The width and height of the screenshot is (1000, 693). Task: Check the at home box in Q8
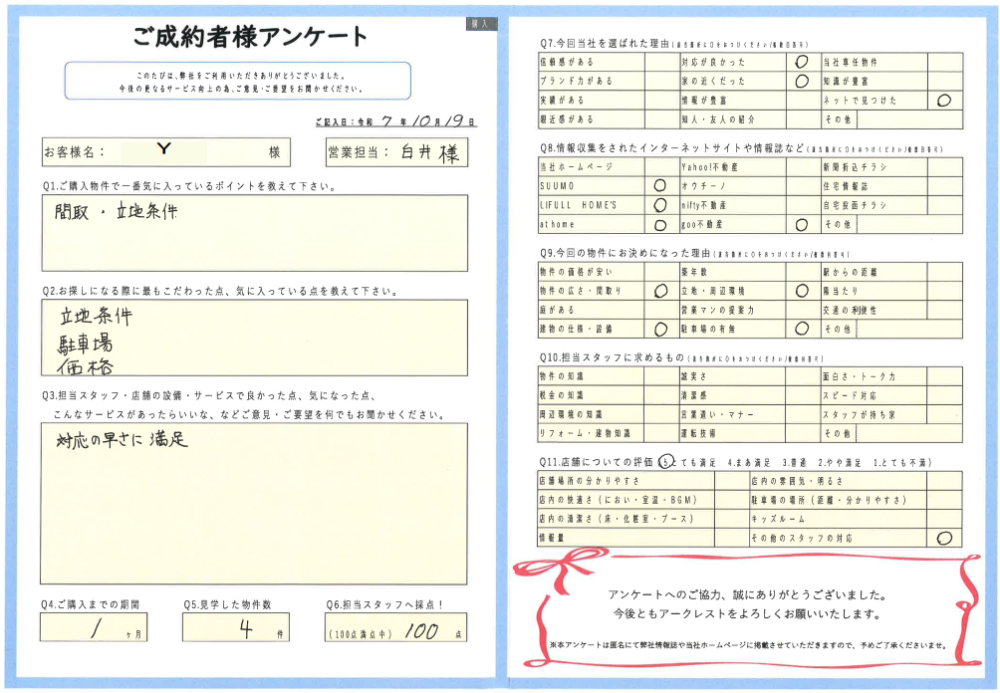(659, 225)
